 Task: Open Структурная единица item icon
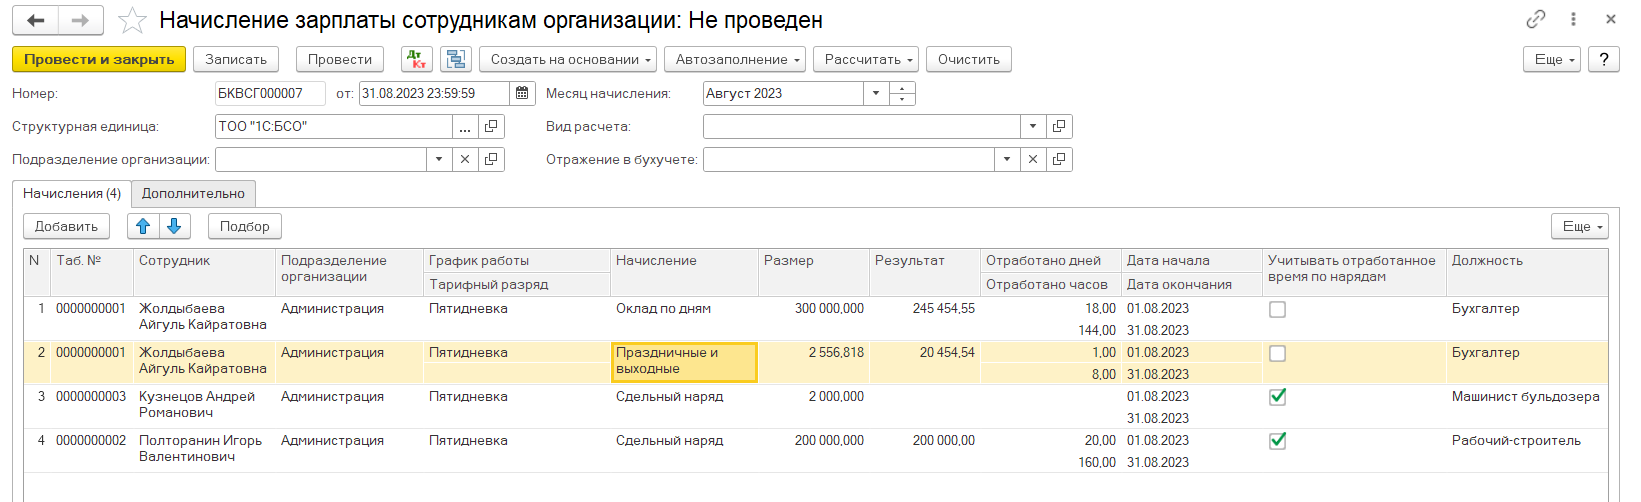pos(491,127)
